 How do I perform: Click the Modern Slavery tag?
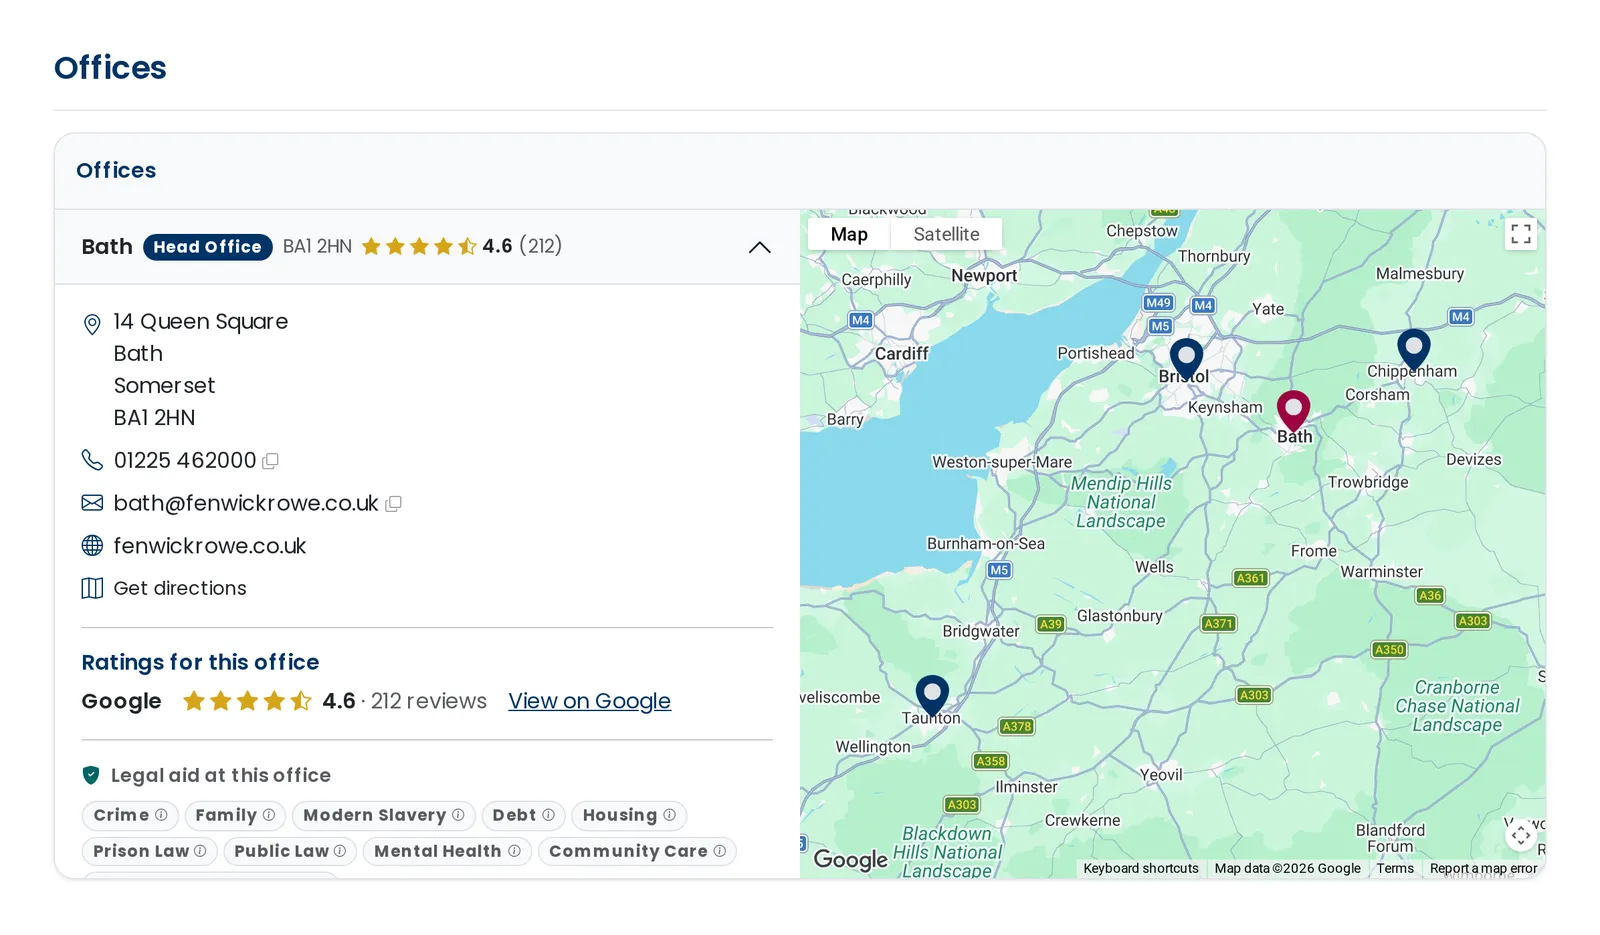384,815
